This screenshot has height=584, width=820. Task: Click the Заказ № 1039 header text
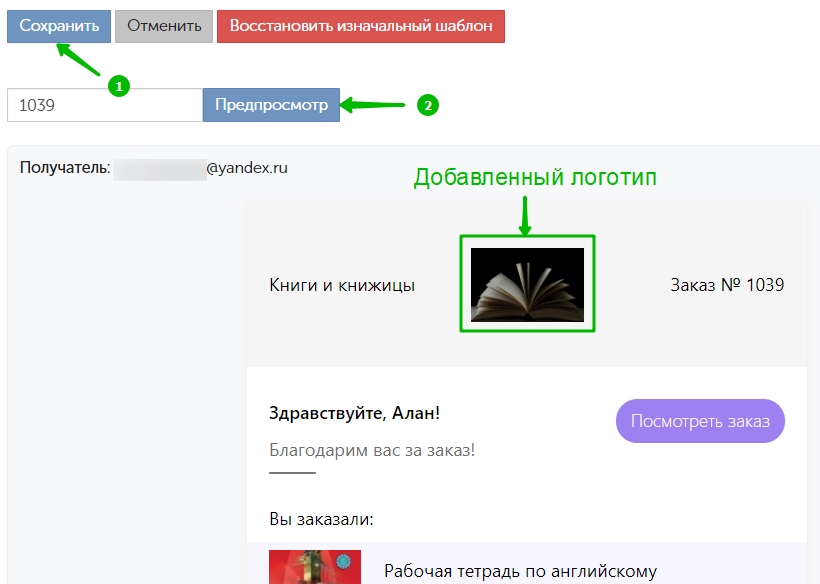[x=727, y=285]
